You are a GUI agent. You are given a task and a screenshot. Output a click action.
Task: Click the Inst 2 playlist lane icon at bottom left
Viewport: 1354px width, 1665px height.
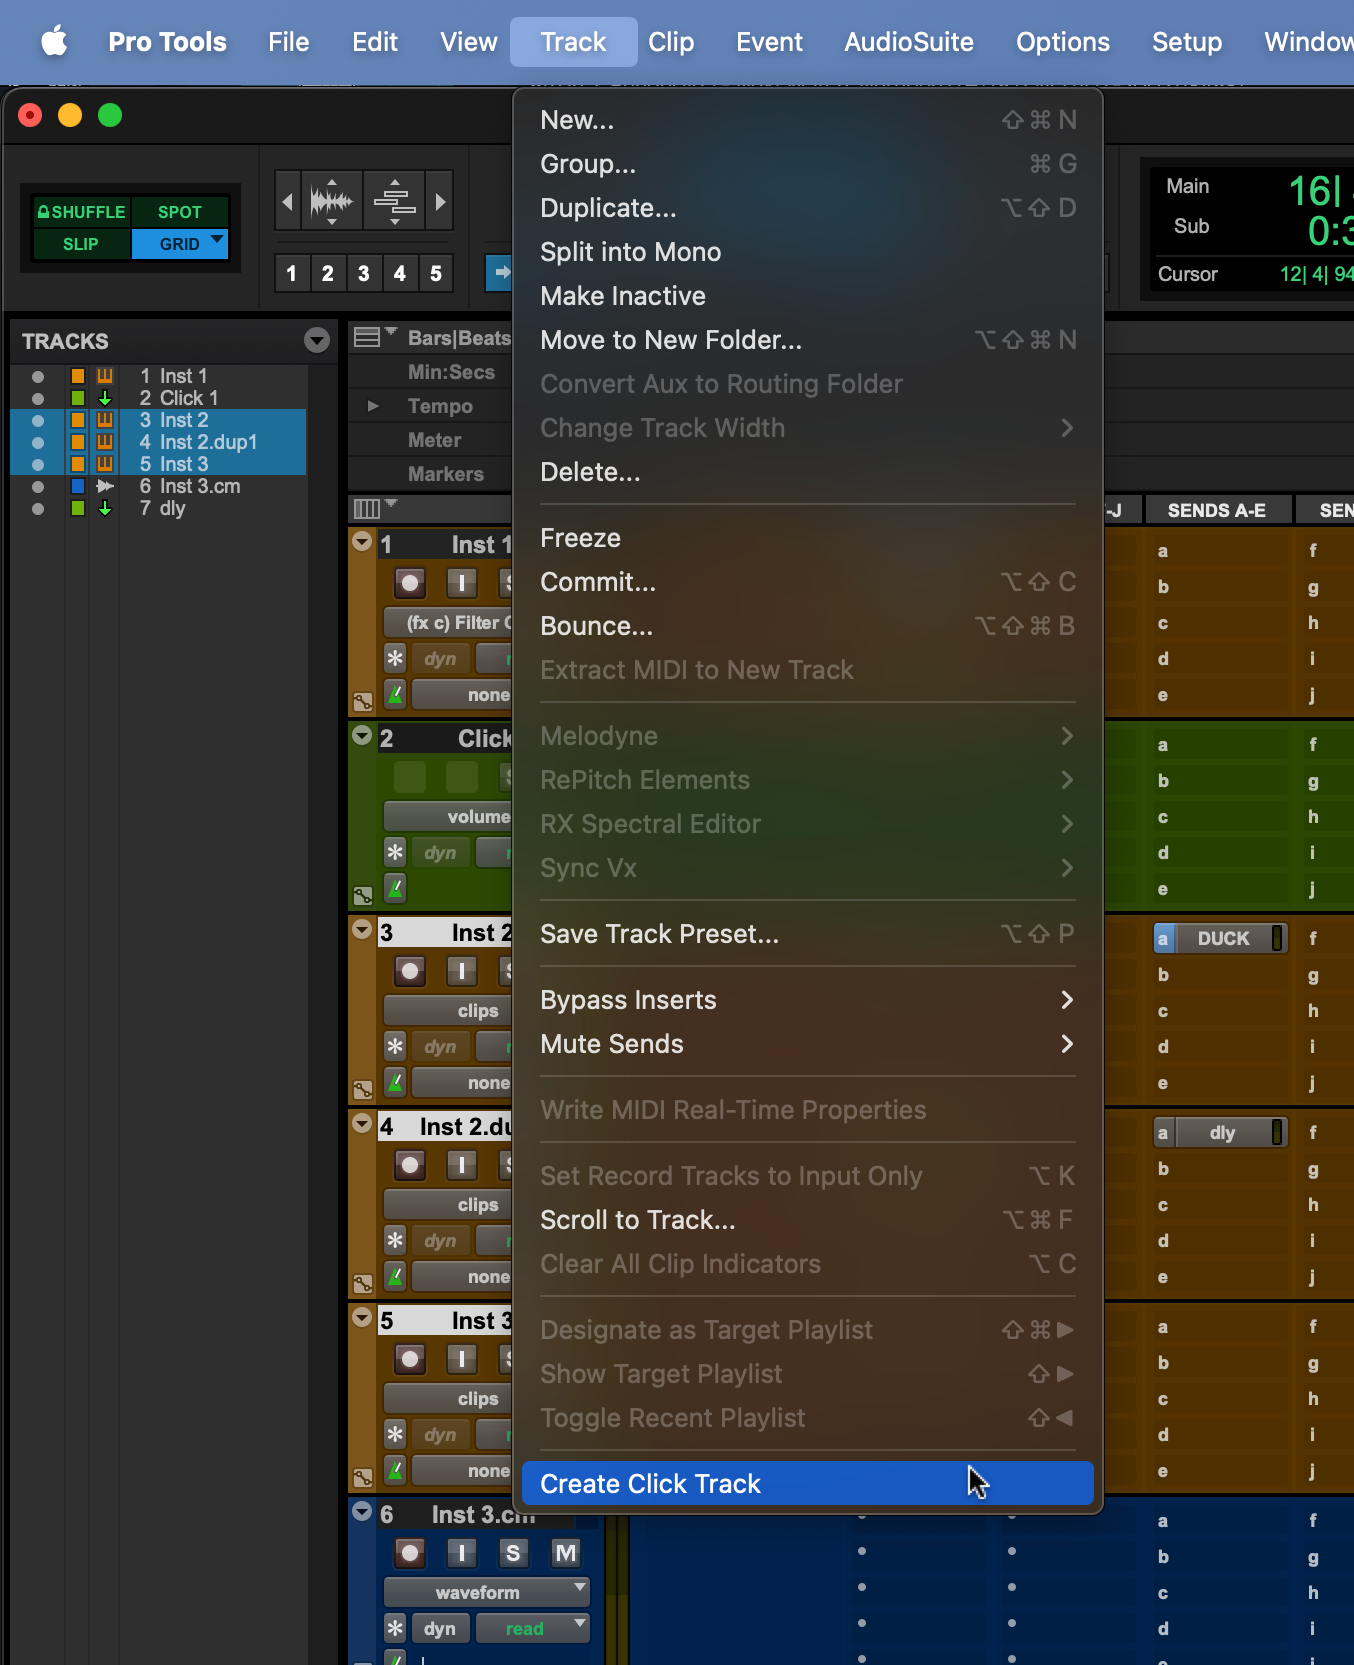(363, 1089)
